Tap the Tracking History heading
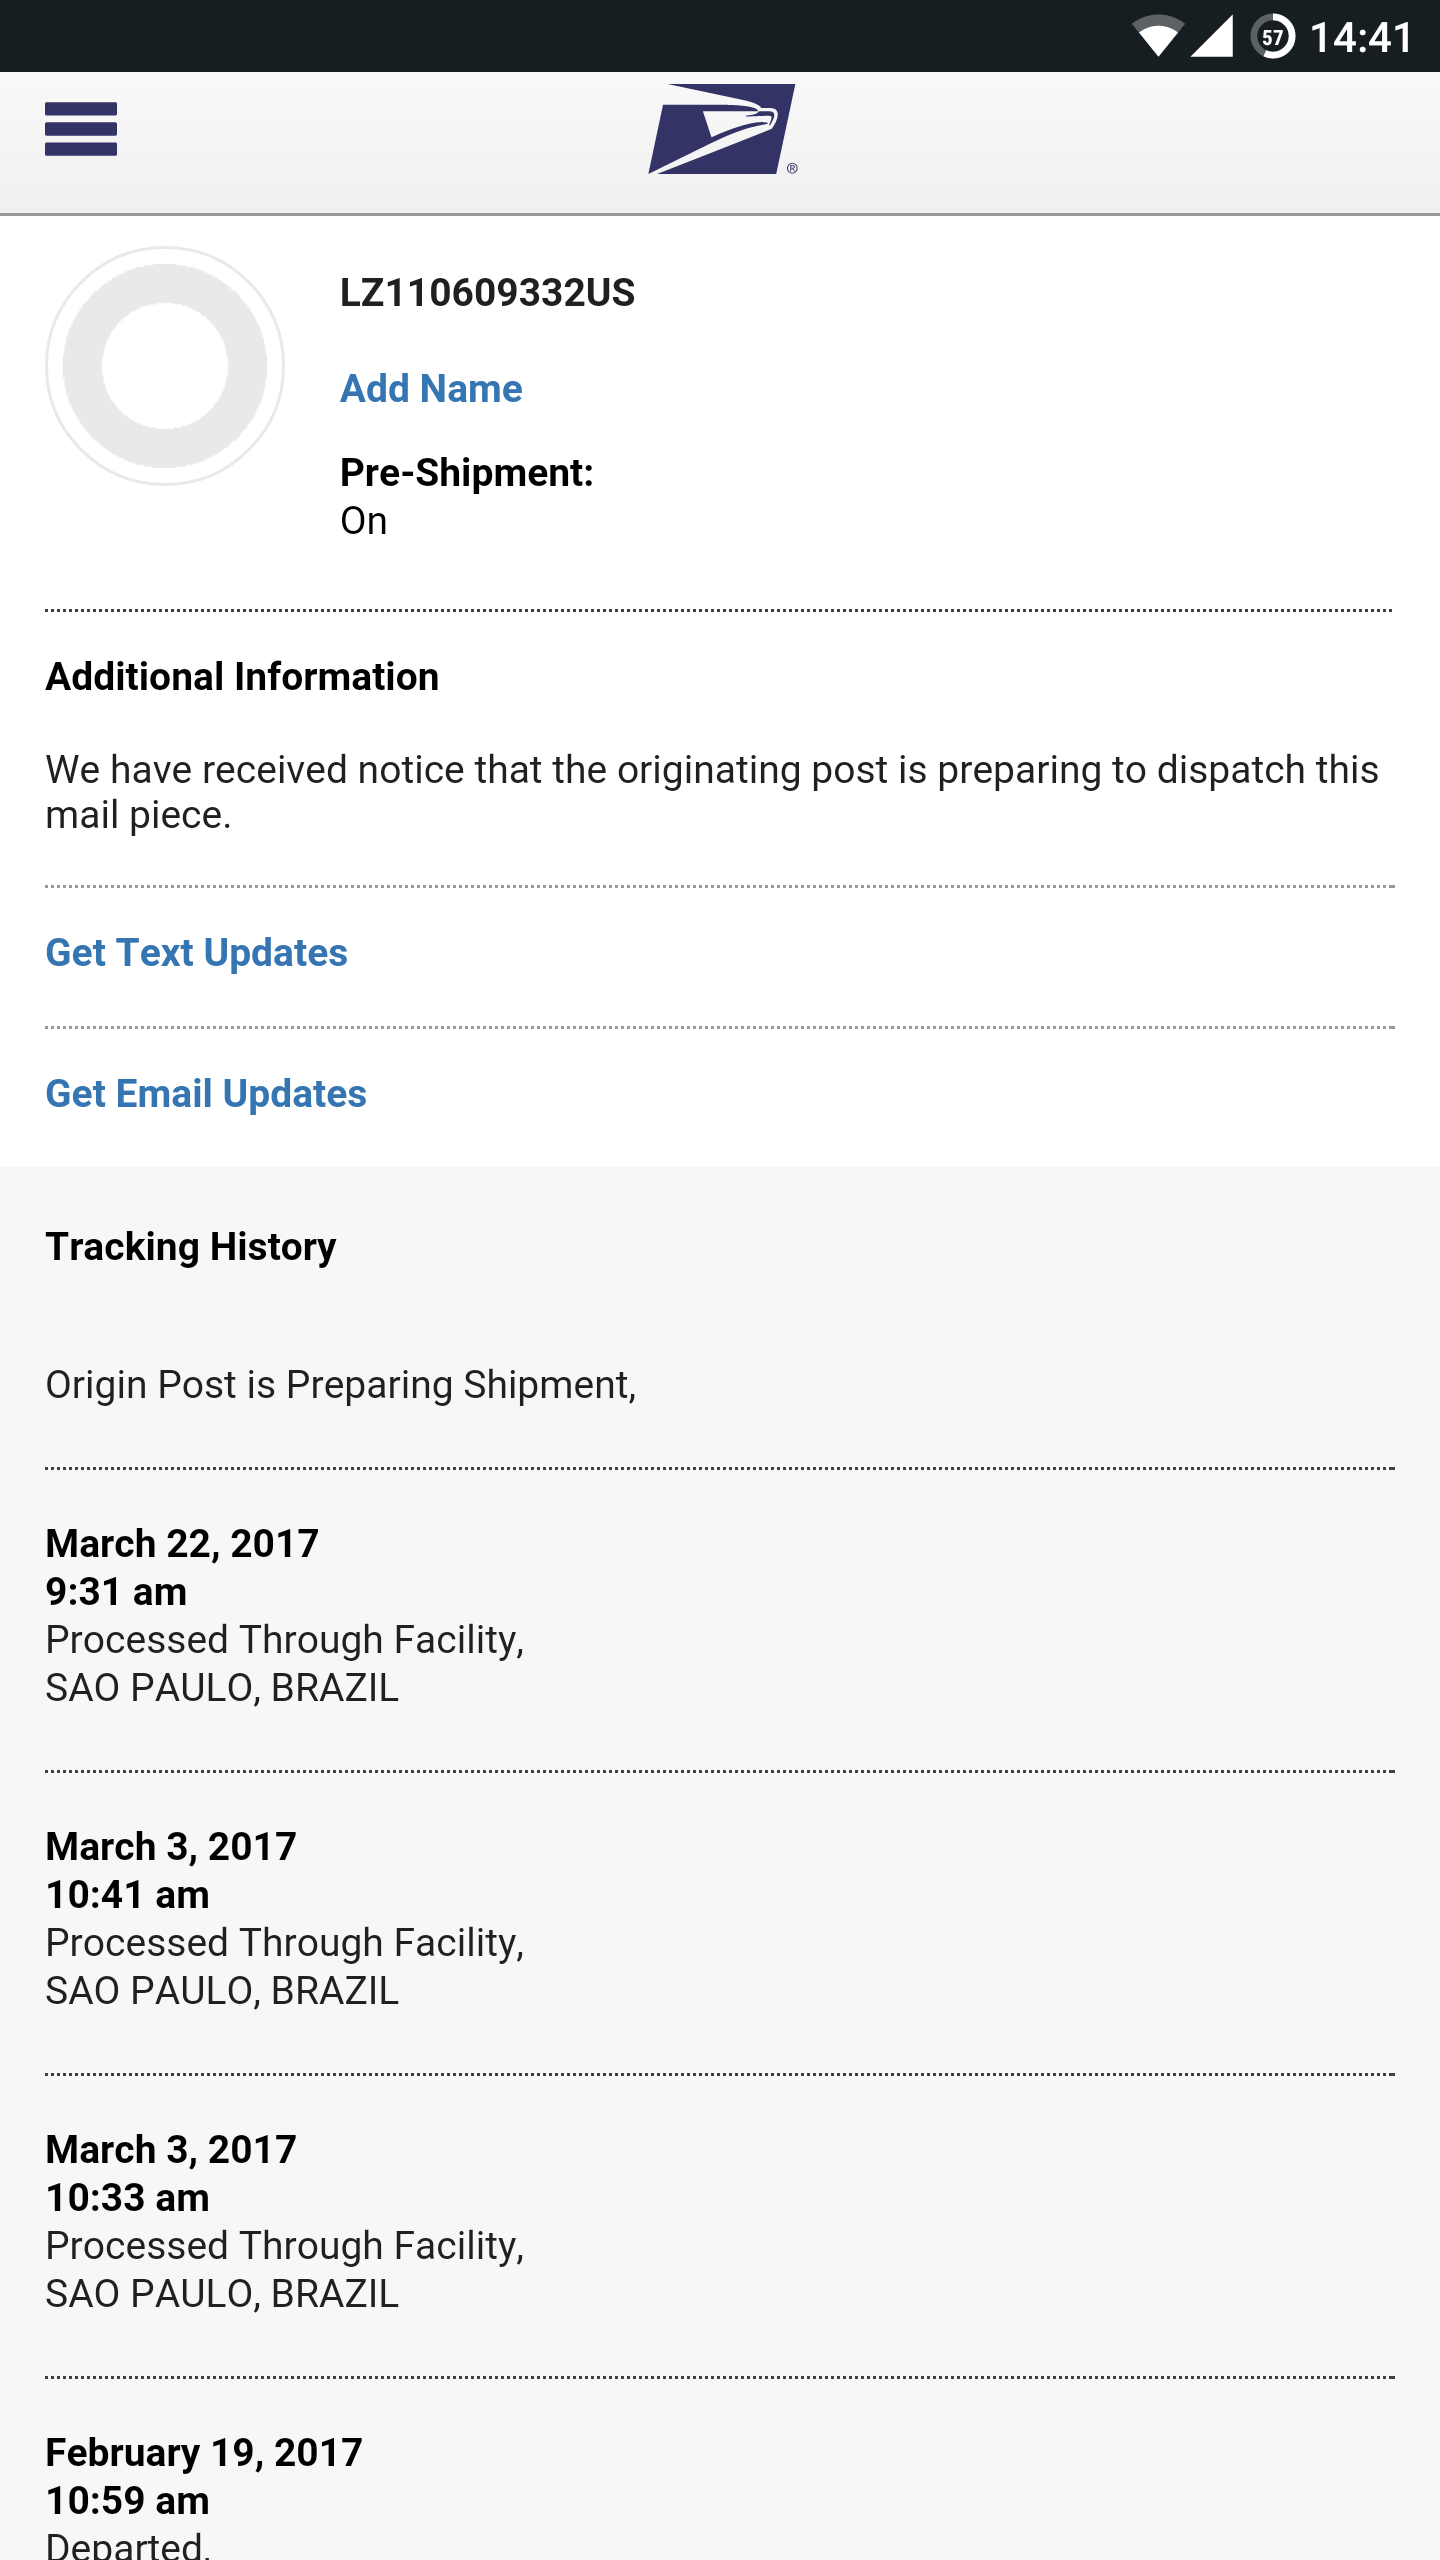The image size is (1440, 2560). tap(191, 1247)
